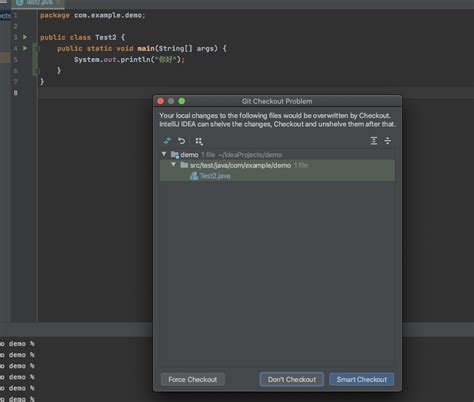
Task: Click the Smart Checkout button
Action: pos(362,379)
